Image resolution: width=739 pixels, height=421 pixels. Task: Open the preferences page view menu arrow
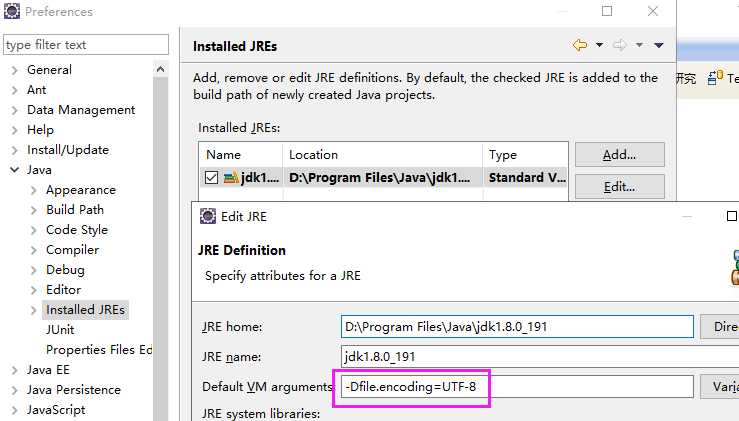tap(659, 45)
